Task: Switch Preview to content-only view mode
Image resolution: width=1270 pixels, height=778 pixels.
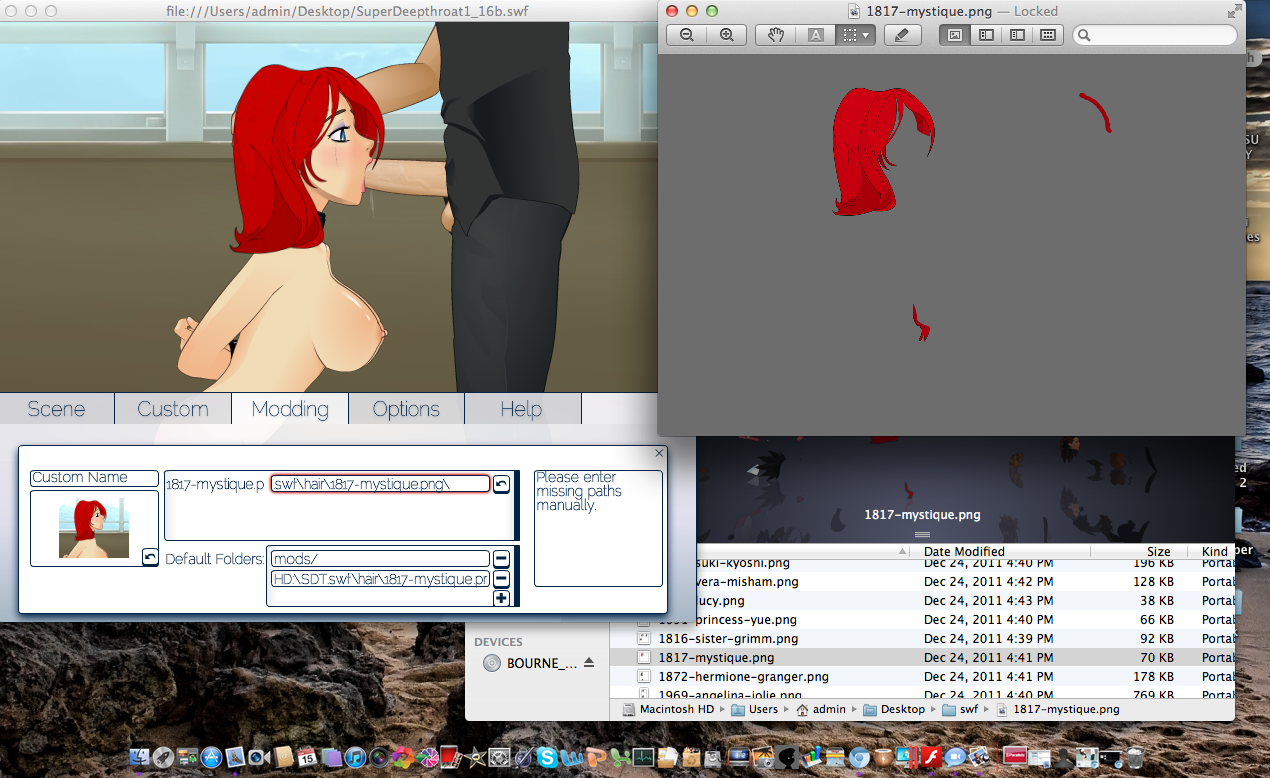Action: [955, 35]
